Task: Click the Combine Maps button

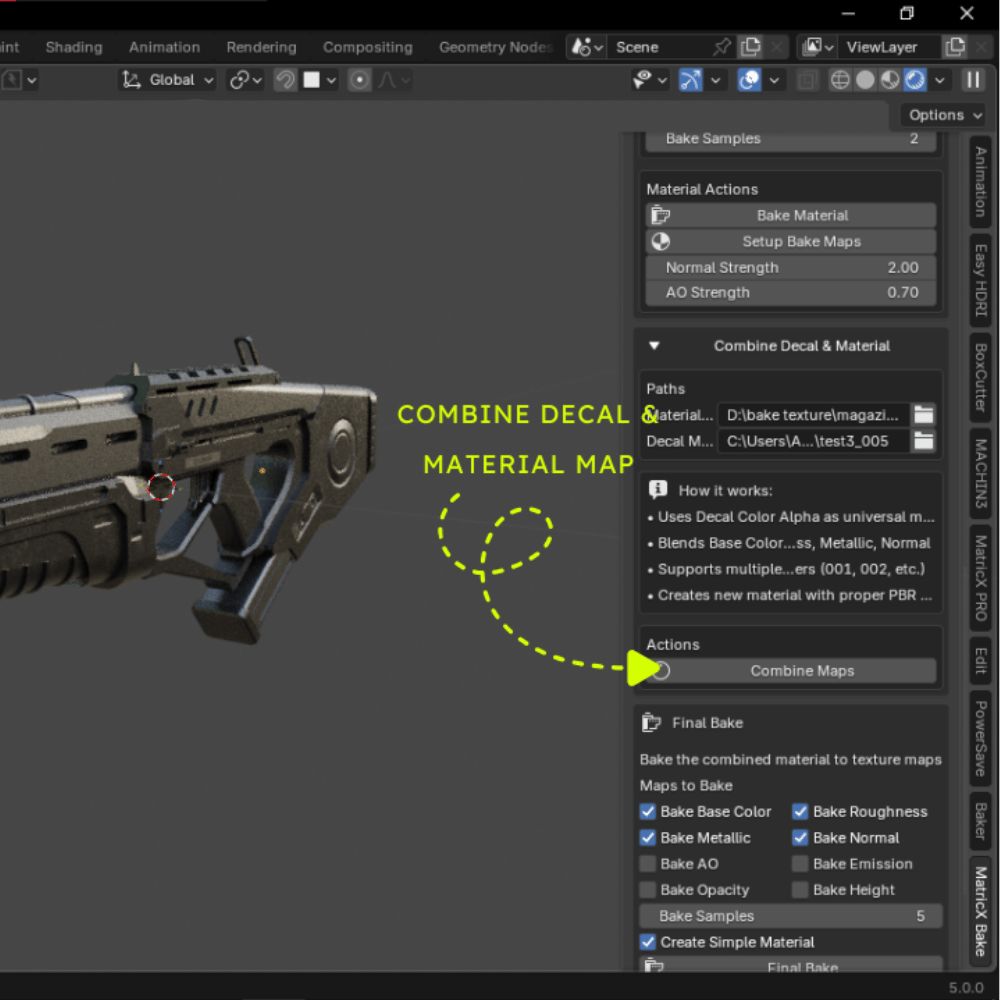Action: tap(802, 671)
